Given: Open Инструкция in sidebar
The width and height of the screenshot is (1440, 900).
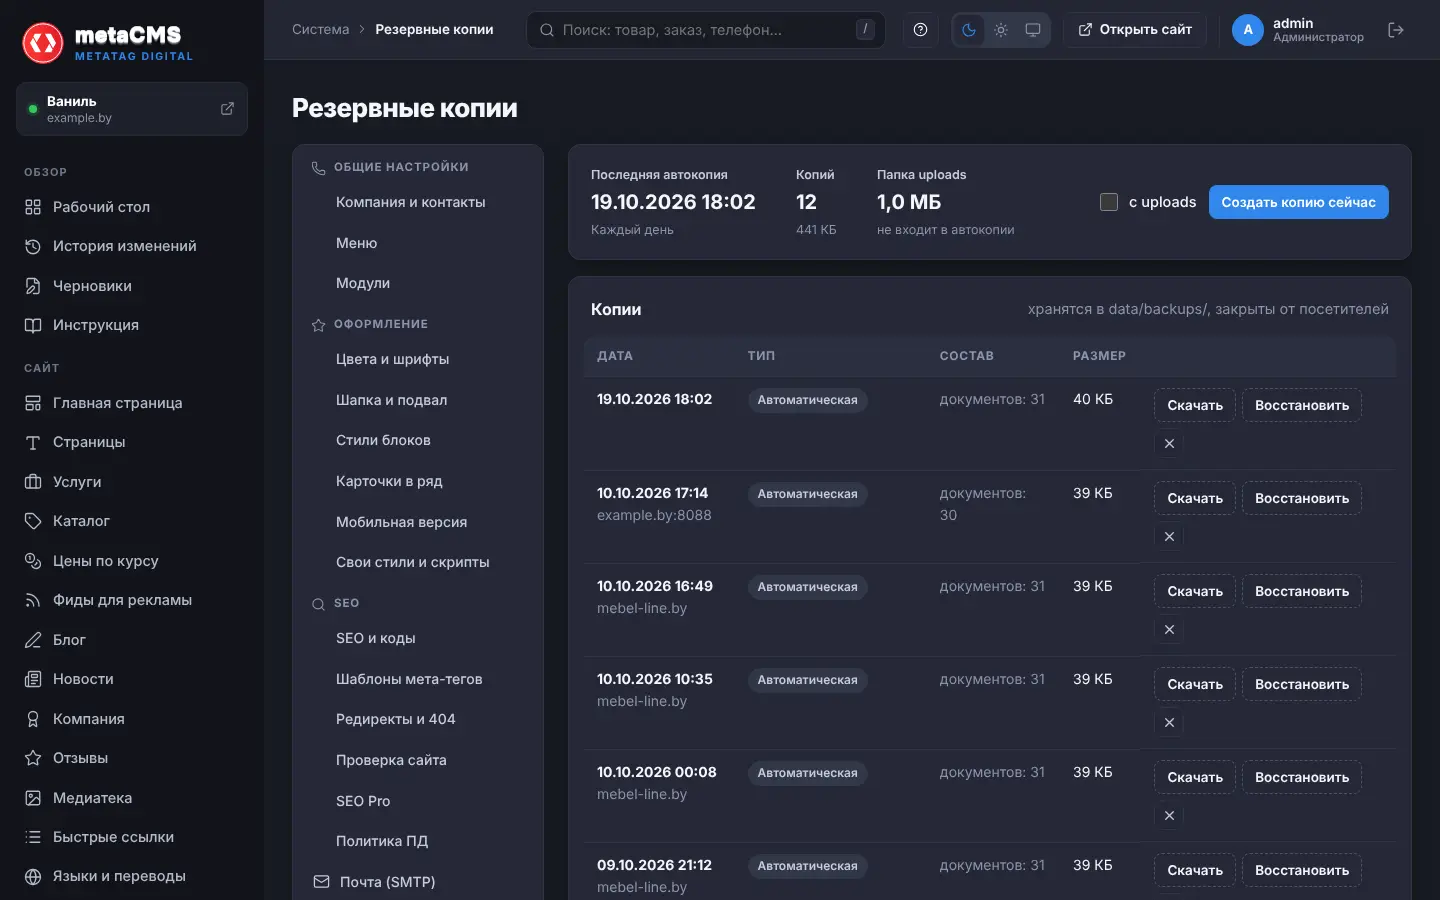Looking at the screenshot, I should (x=132, y=325).
